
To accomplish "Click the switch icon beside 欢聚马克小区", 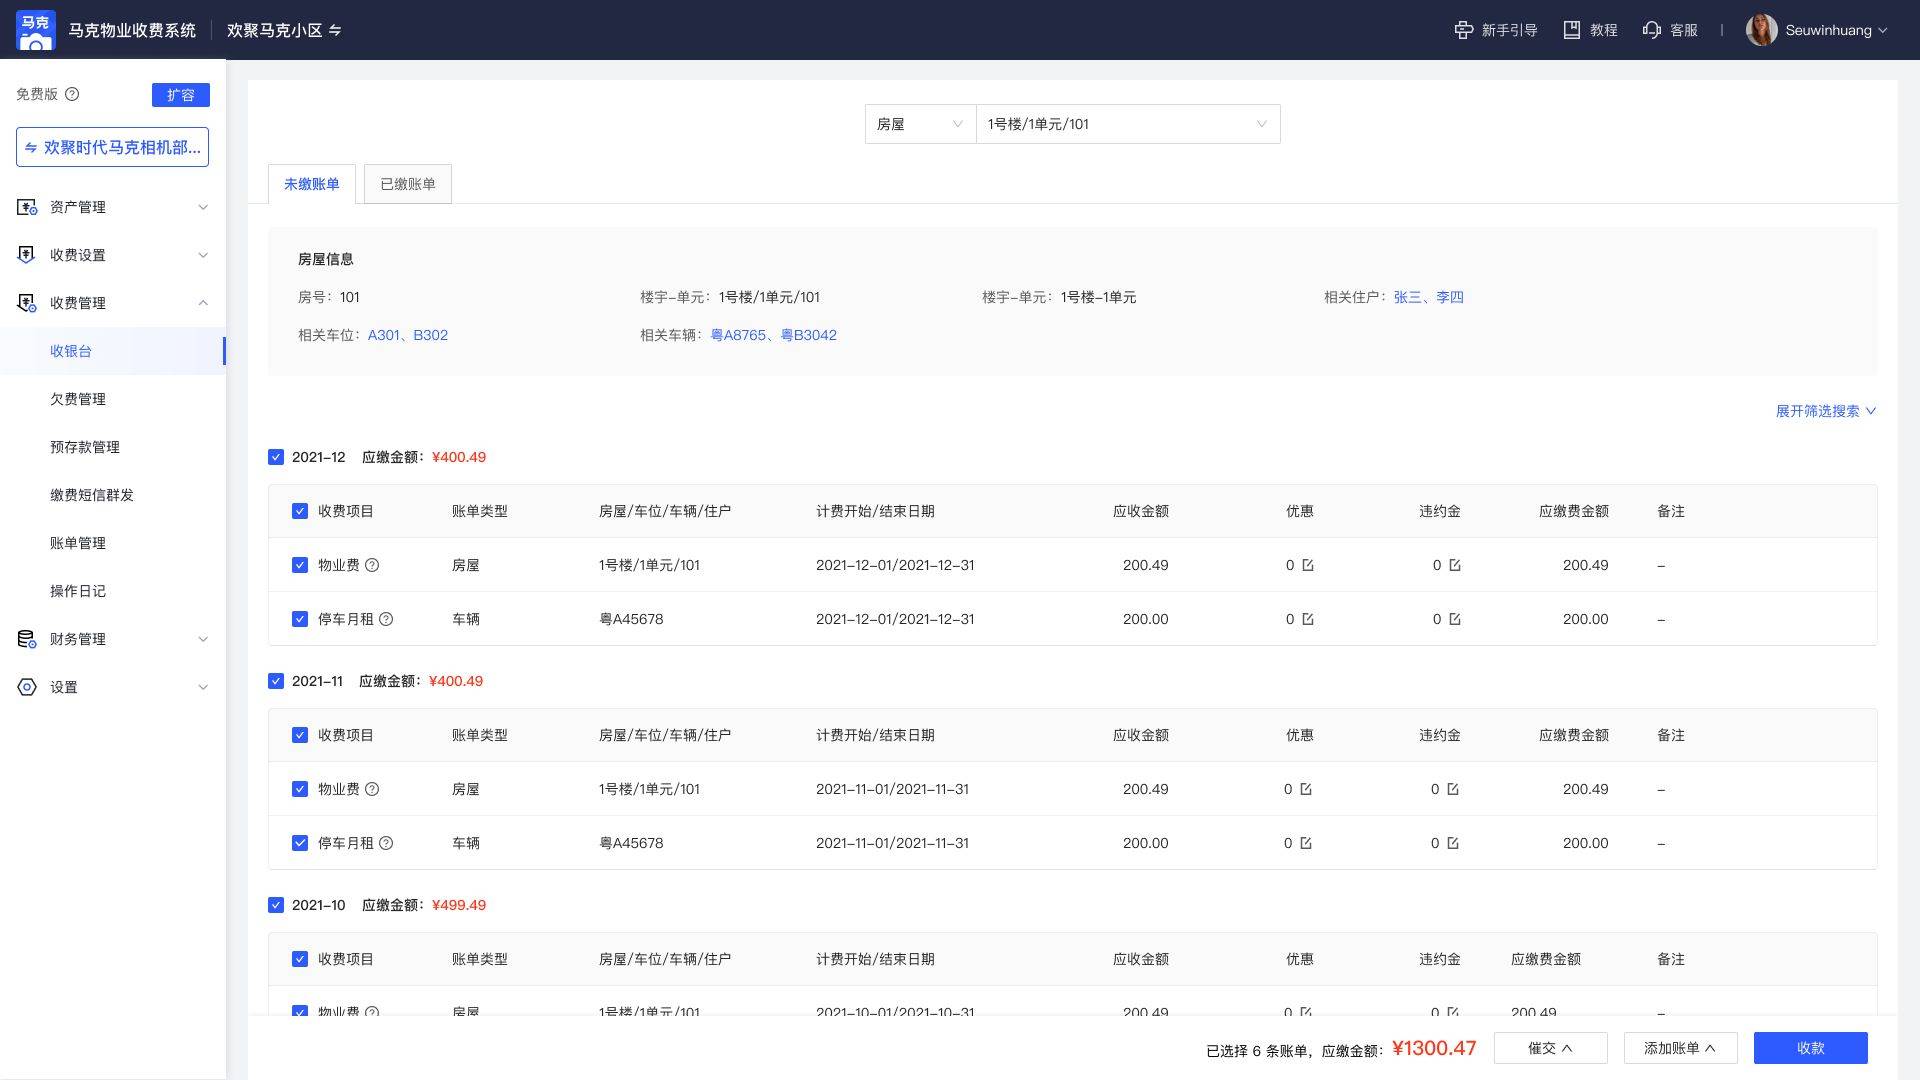I will (x=335, y=31).
